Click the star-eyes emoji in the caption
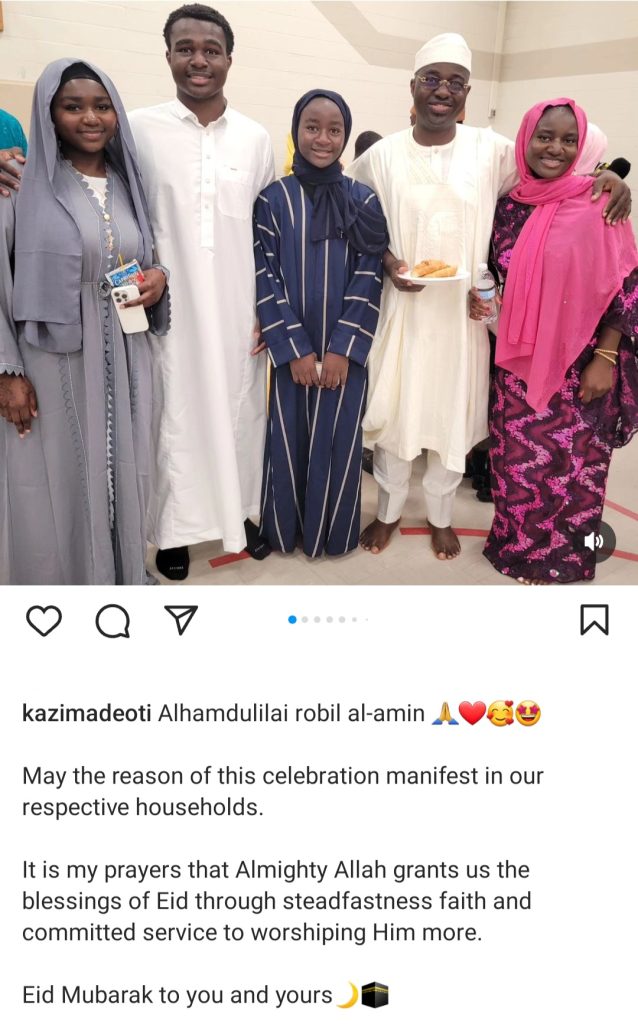The image size is (638, 1024). 528,713
